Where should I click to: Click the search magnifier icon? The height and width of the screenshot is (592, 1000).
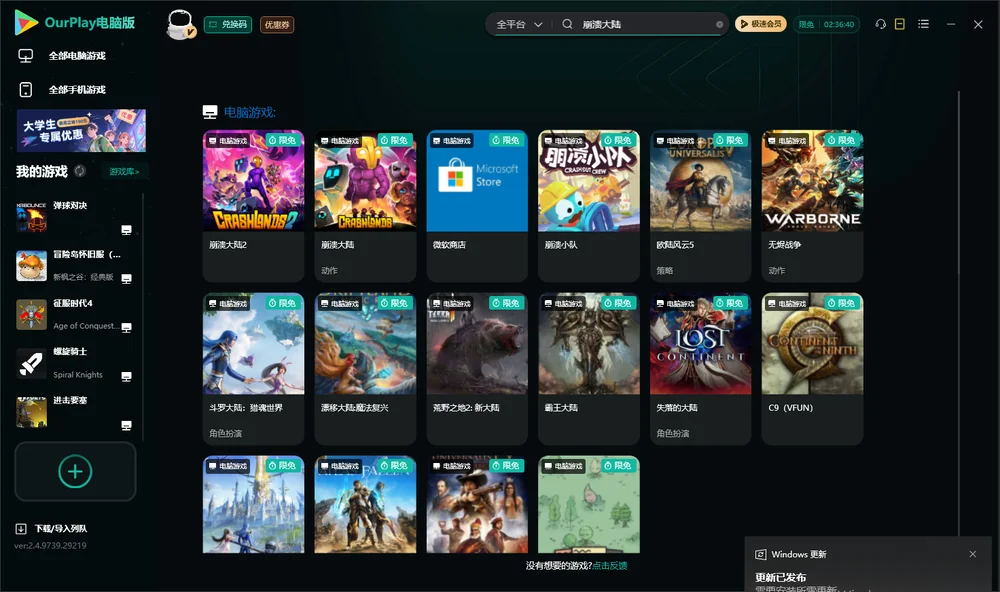coord(567,24)
